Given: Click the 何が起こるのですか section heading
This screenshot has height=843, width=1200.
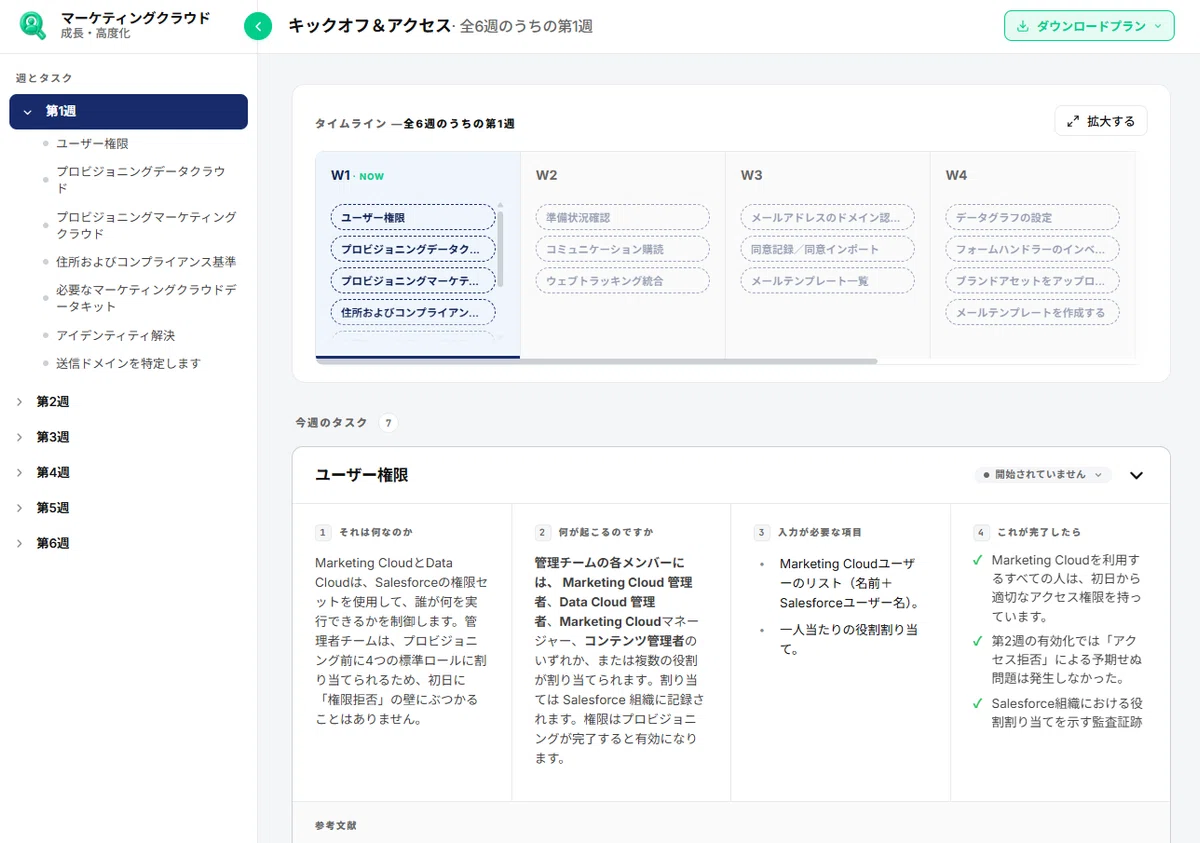Looking at the screenshot, I should click(606, 532).
